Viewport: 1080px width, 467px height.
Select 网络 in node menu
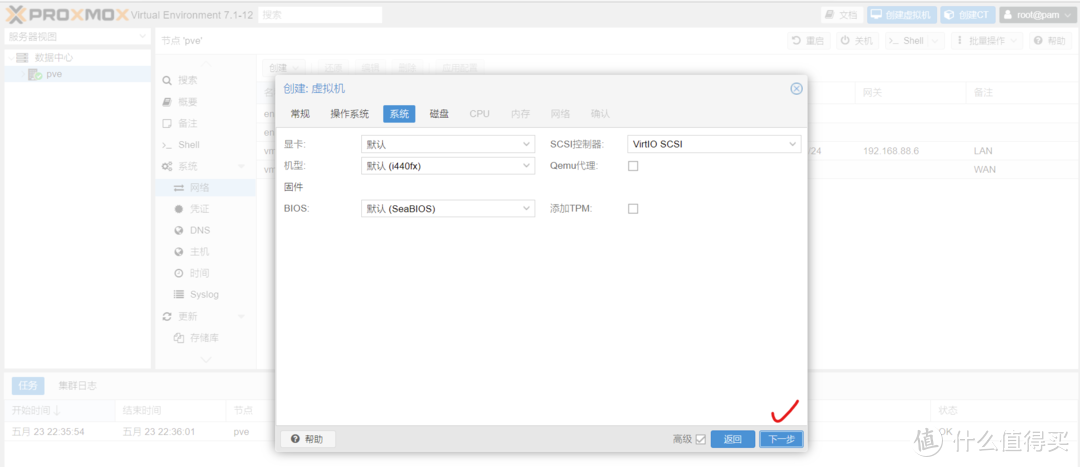tap(205, 187)
